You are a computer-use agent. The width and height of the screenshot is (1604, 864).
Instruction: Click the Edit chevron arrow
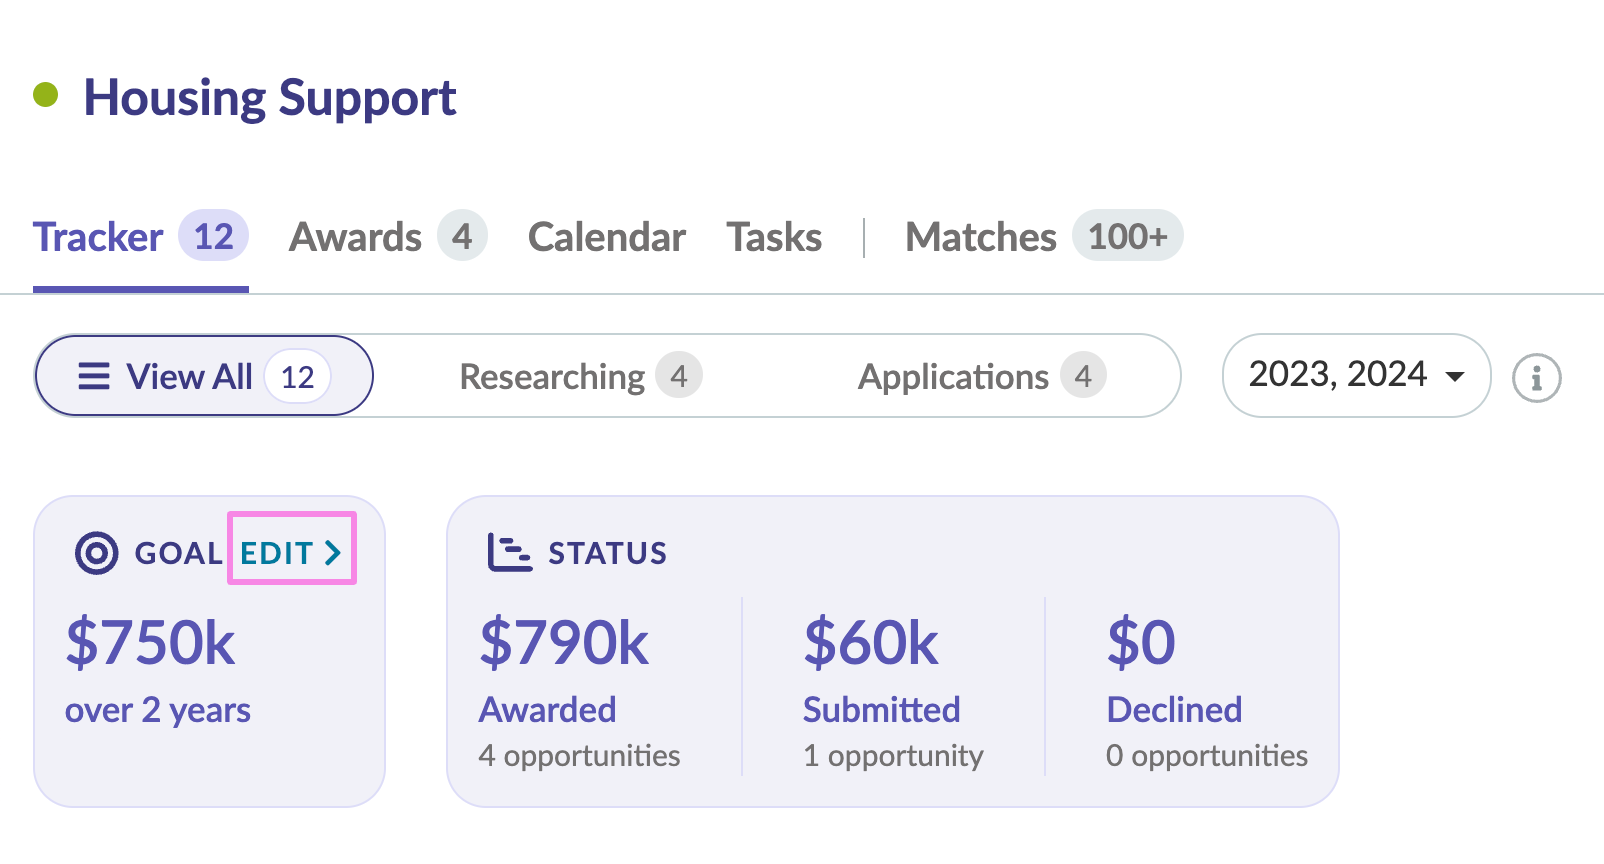333,552
